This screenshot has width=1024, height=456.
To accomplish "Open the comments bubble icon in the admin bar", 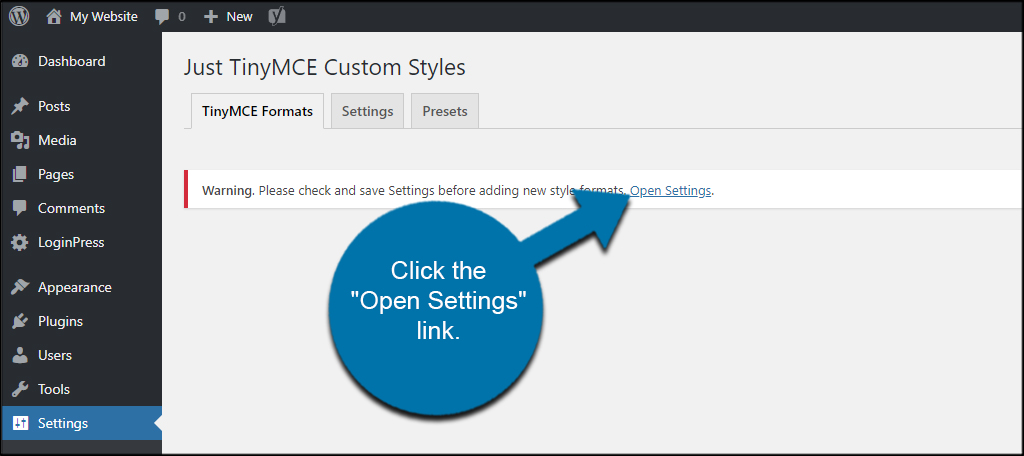I will (x=163, y=17).
